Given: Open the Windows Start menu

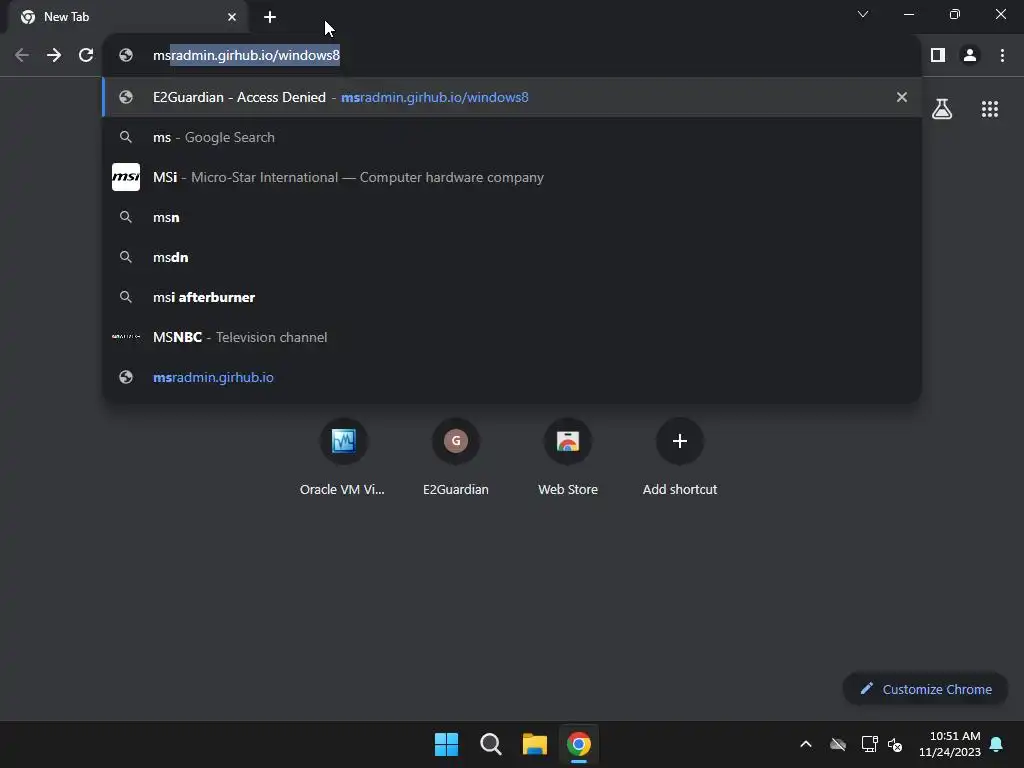Looking at the screenshot, I should pyautogui.click(x=447, y=744).
